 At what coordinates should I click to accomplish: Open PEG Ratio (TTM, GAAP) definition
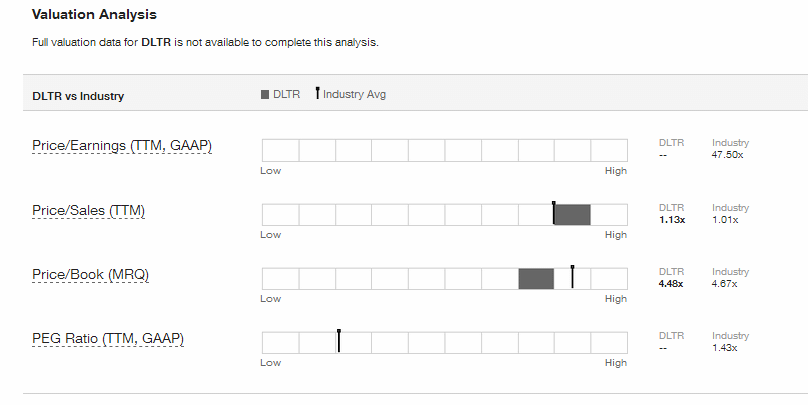coord(108,339)
